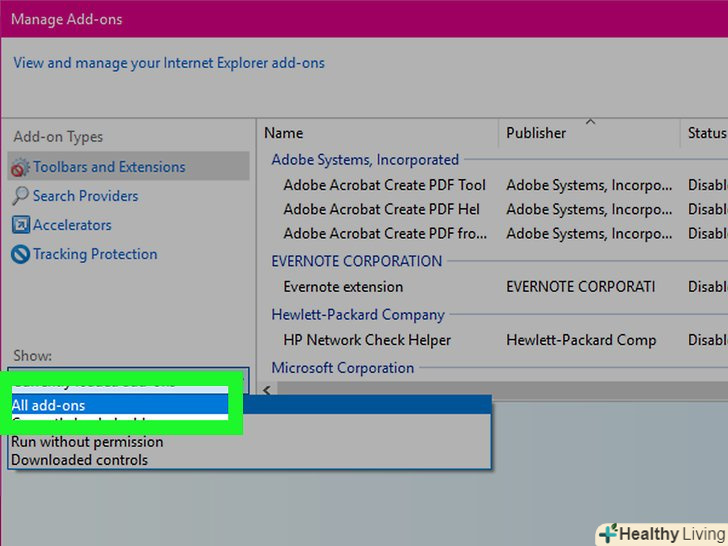
Task: Click Hewlett-Packard Comp publisher cell
Action: point(581,340)
